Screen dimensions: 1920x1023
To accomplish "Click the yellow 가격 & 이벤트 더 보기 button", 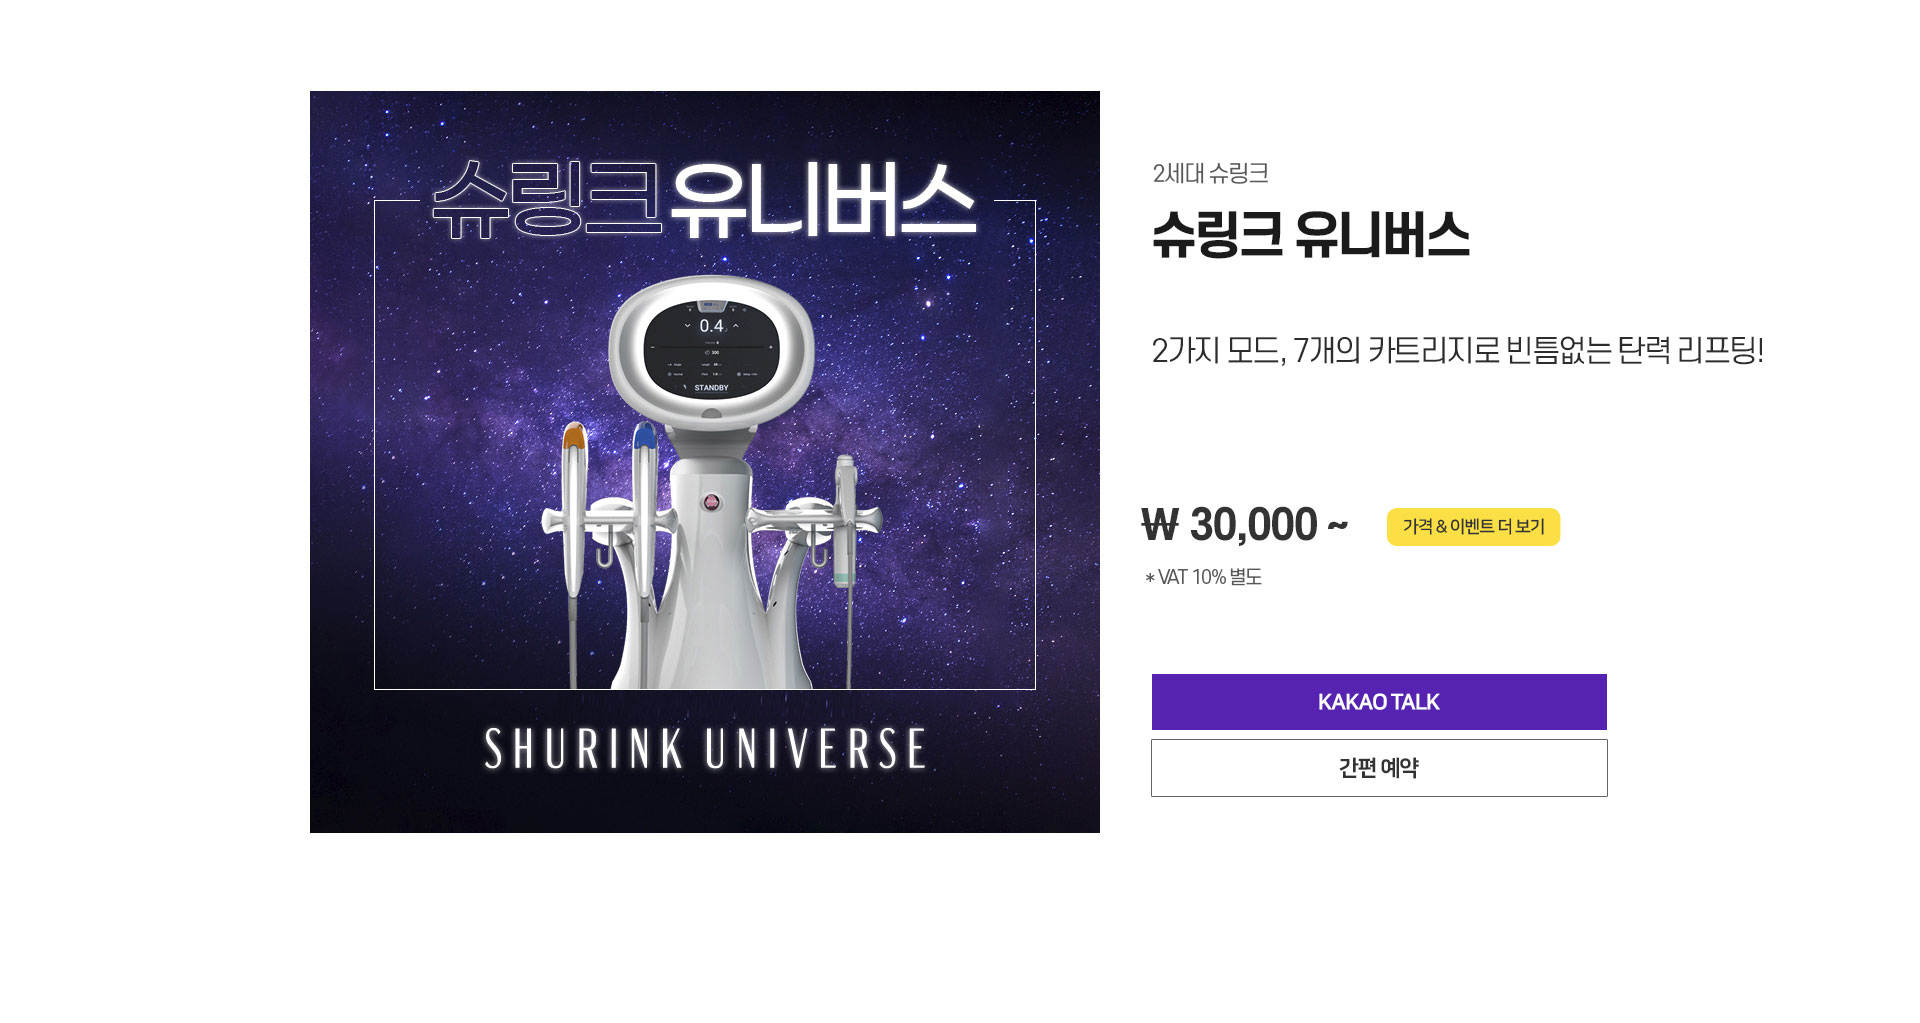I will (x=1473, y=527).
